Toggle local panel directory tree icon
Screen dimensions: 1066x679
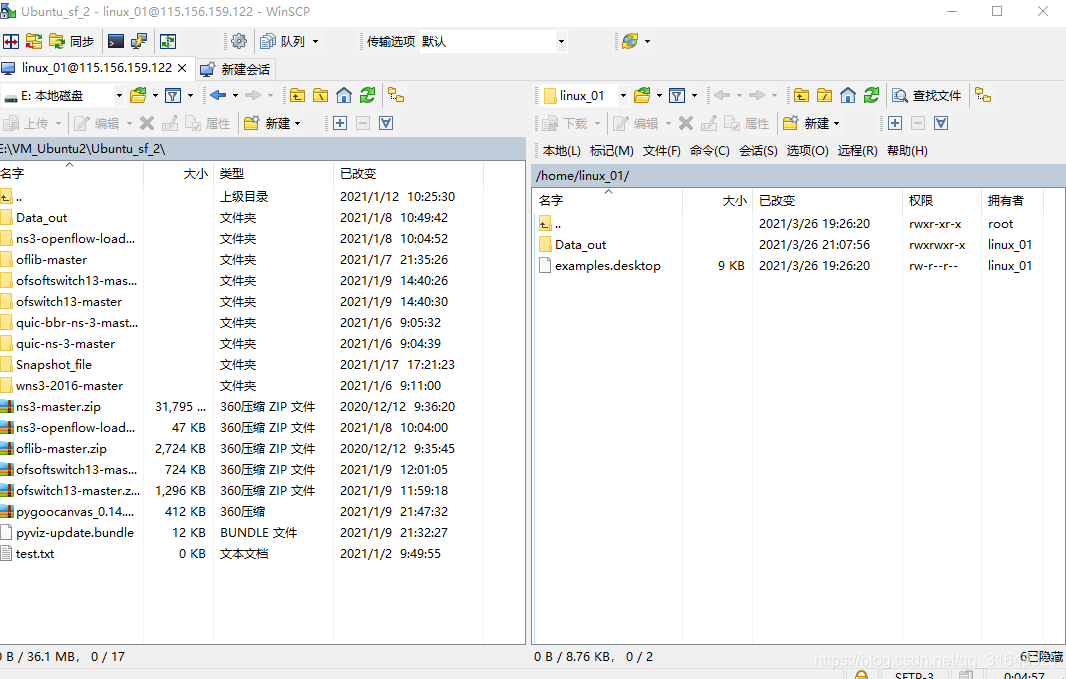coord(396,96)
